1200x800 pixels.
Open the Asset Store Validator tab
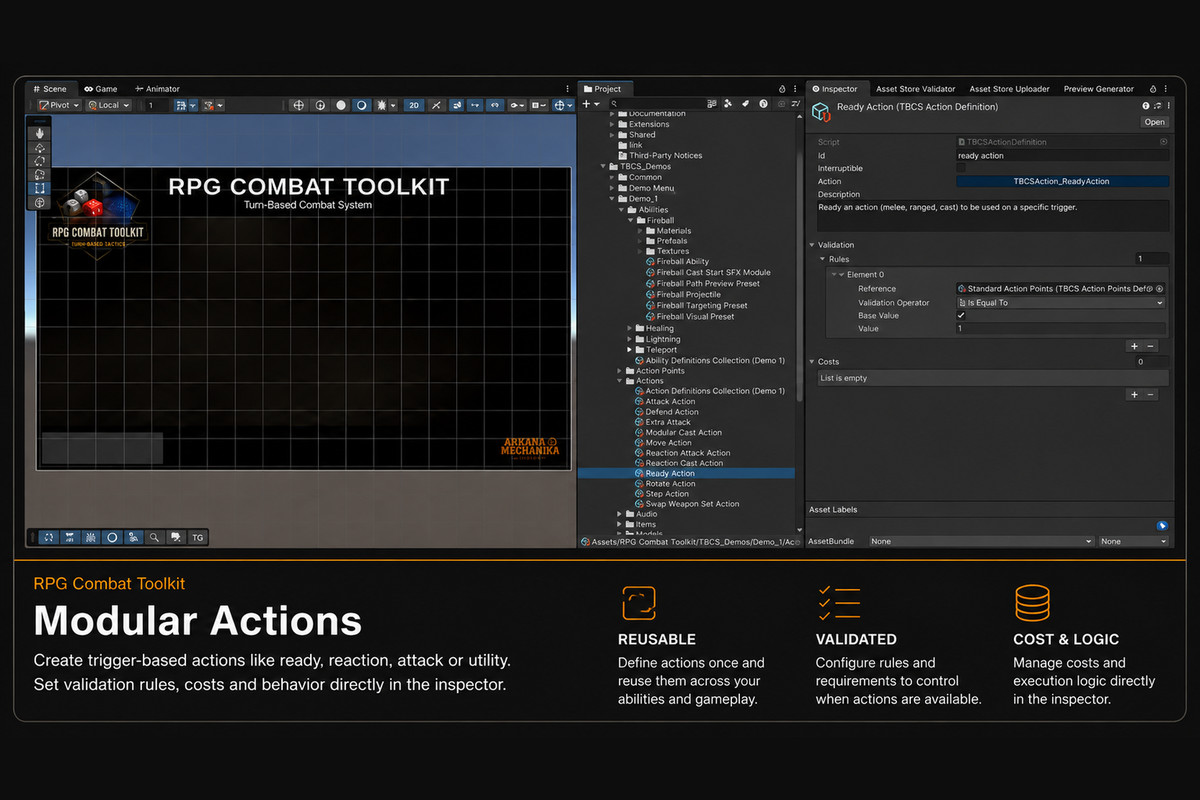click(x=916, y=89)
